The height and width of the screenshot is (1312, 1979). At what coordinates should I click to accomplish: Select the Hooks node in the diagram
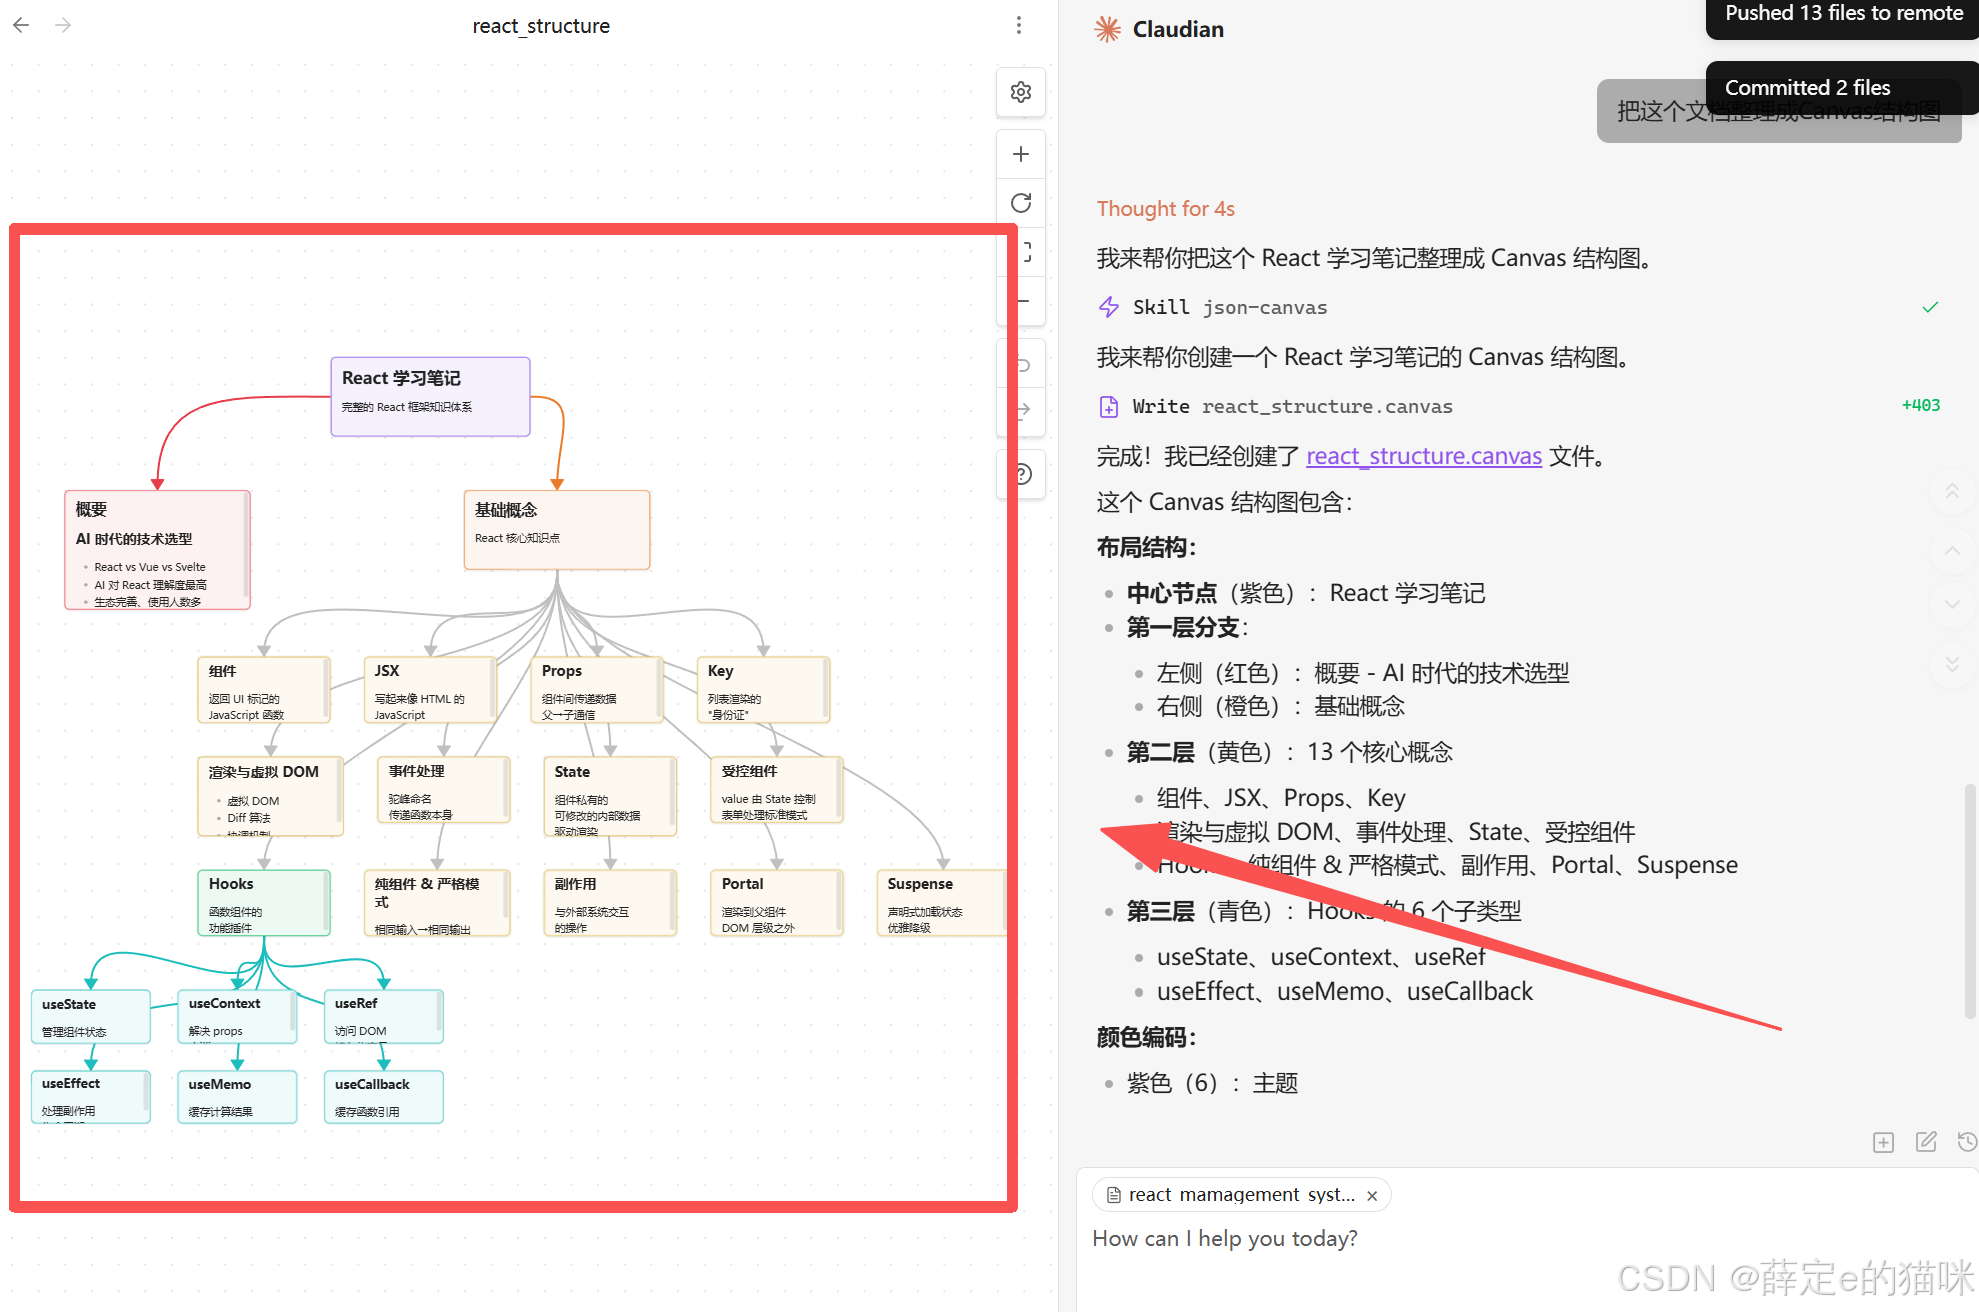(x=263, y=902)
